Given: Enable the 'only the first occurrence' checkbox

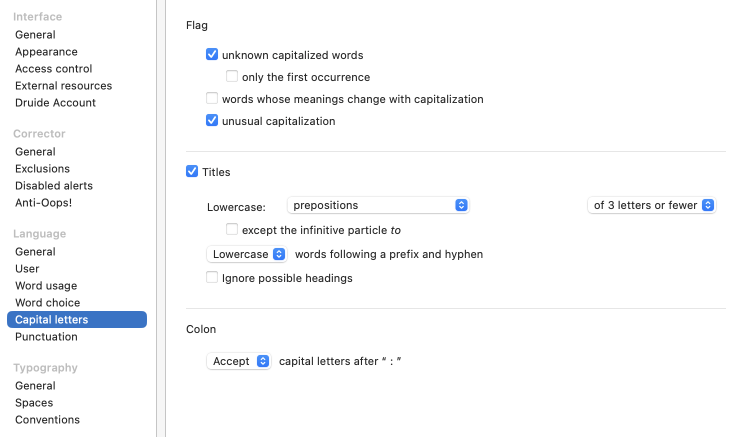Looking at the screenshot, I should [232, 77].
